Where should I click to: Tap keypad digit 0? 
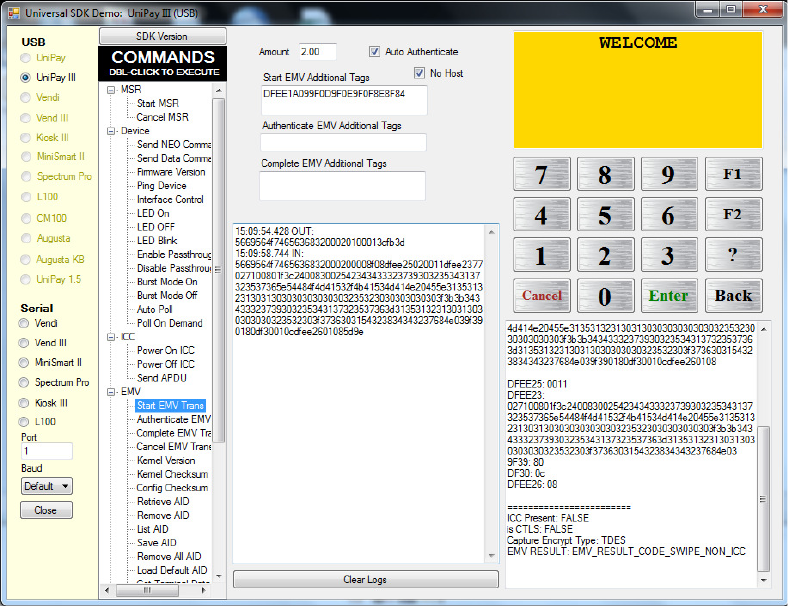tap(606, 296)
